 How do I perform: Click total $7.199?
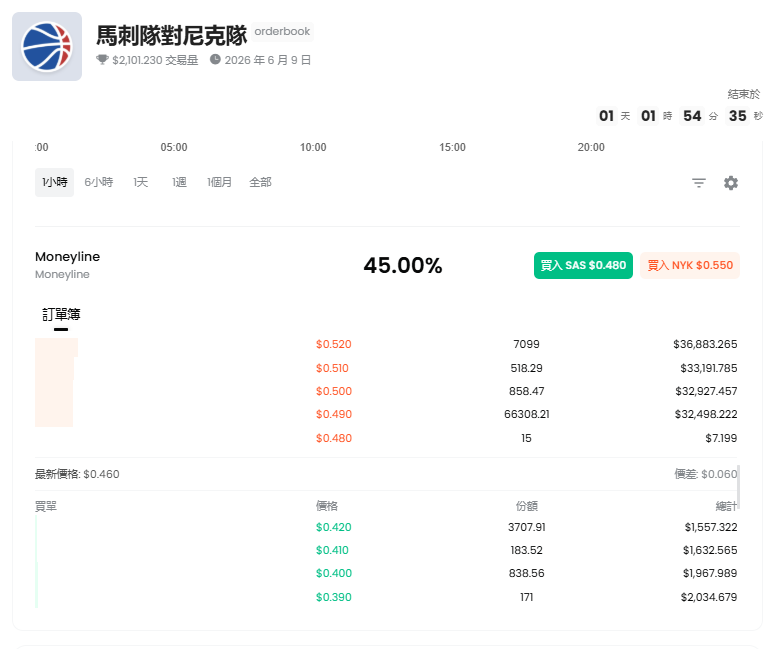(x=721, y=438)
